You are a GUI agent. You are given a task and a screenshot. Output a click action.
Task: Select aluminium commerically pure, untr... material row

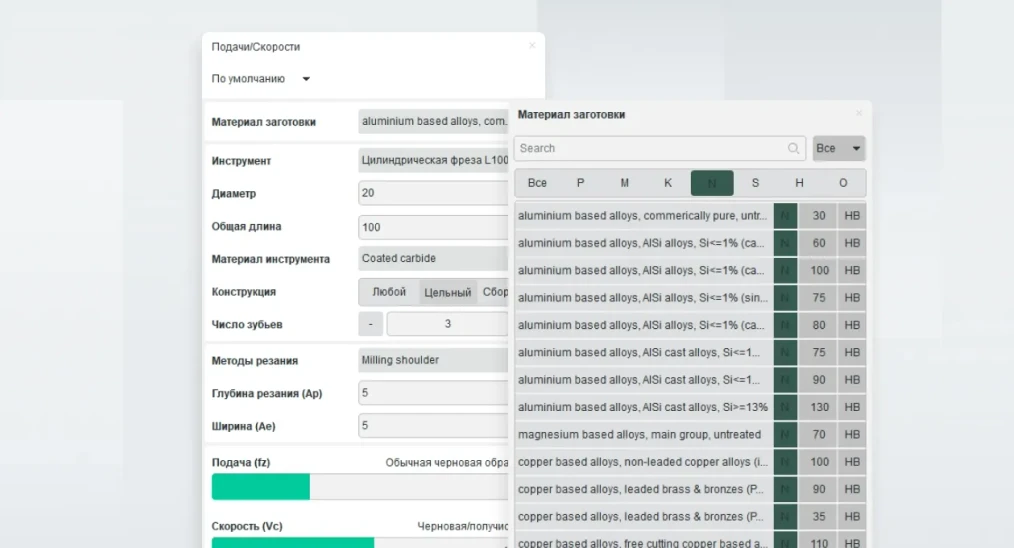coord(643,216)
